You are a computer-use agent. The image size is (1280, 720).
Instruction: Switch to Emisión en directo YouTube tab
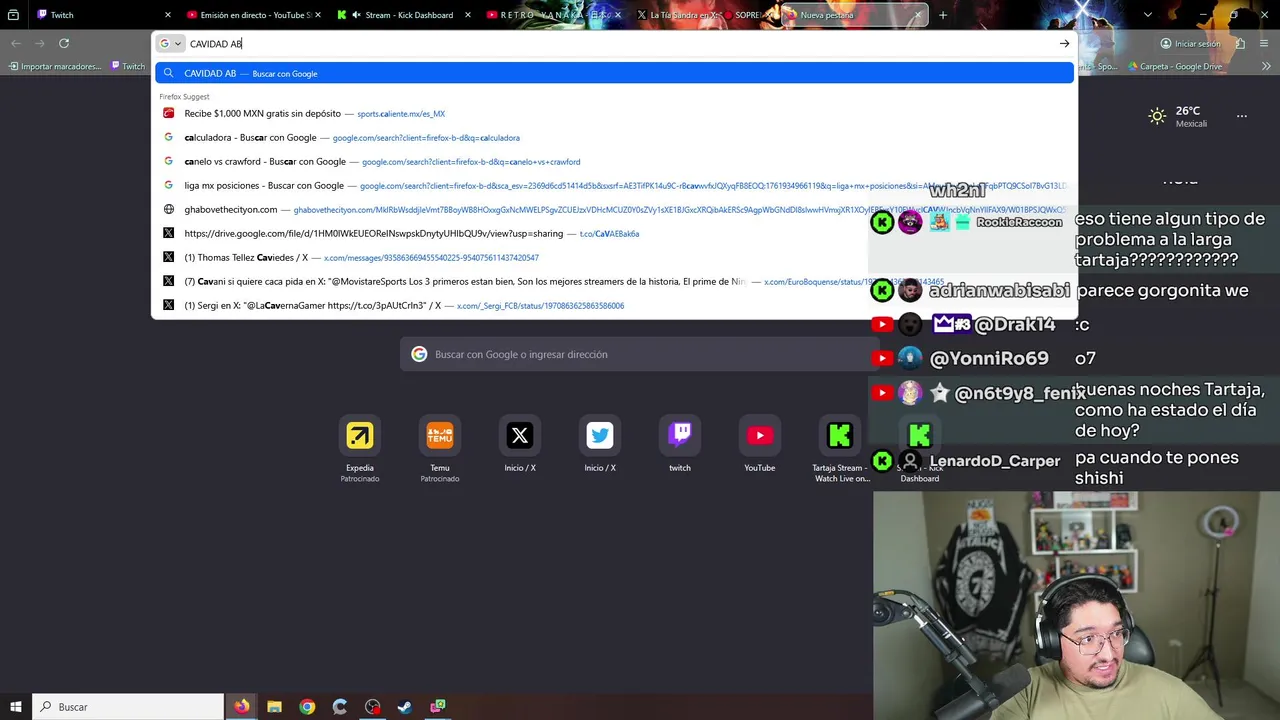(254, 15)
